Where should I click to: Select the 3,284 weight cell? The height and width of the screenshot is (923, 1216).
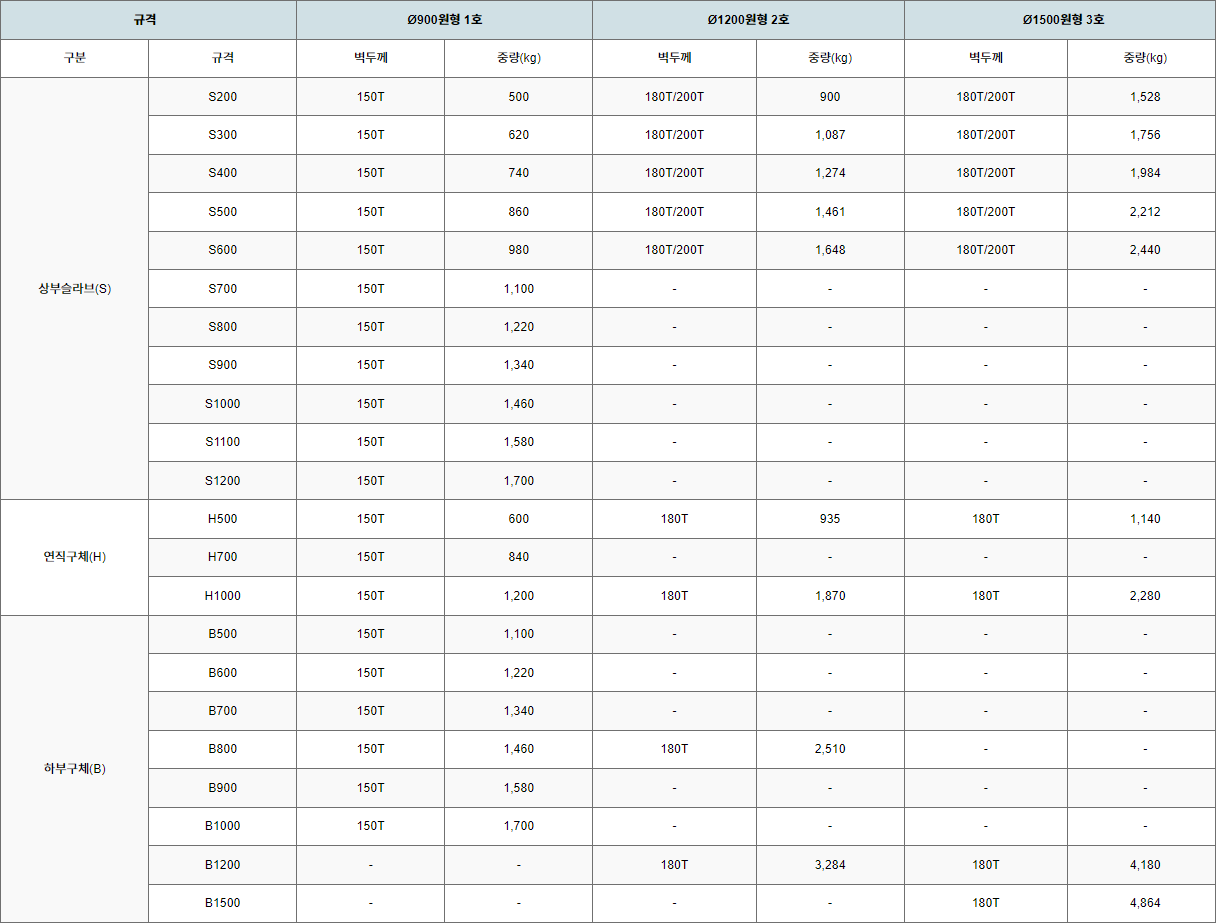pyautogui.click(x=830, y=865)
